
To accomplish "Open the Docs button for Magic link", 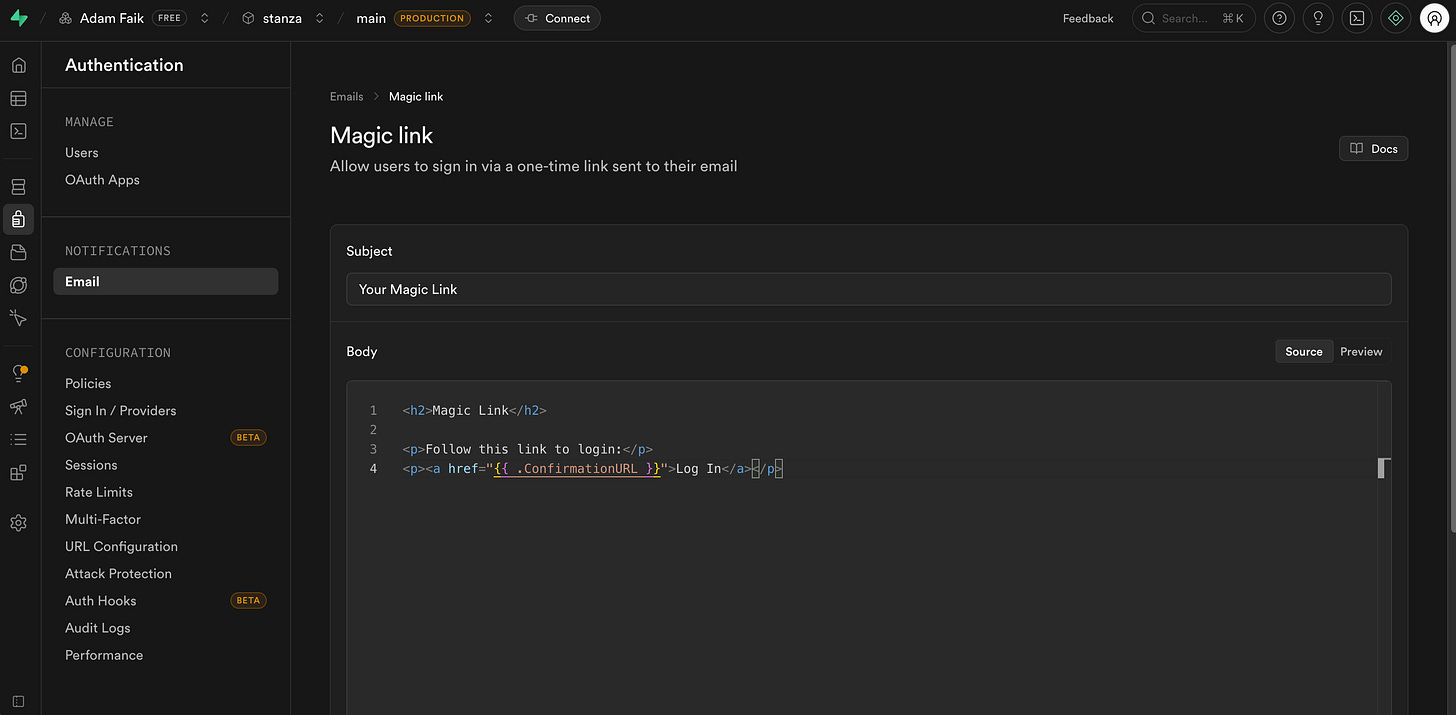I will [1373, 148].
